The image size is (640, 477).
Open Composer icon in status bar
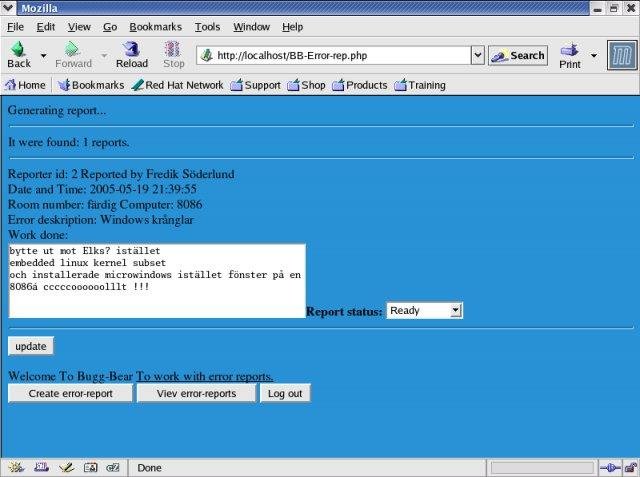pyautogui.click(x=66, y=467)
